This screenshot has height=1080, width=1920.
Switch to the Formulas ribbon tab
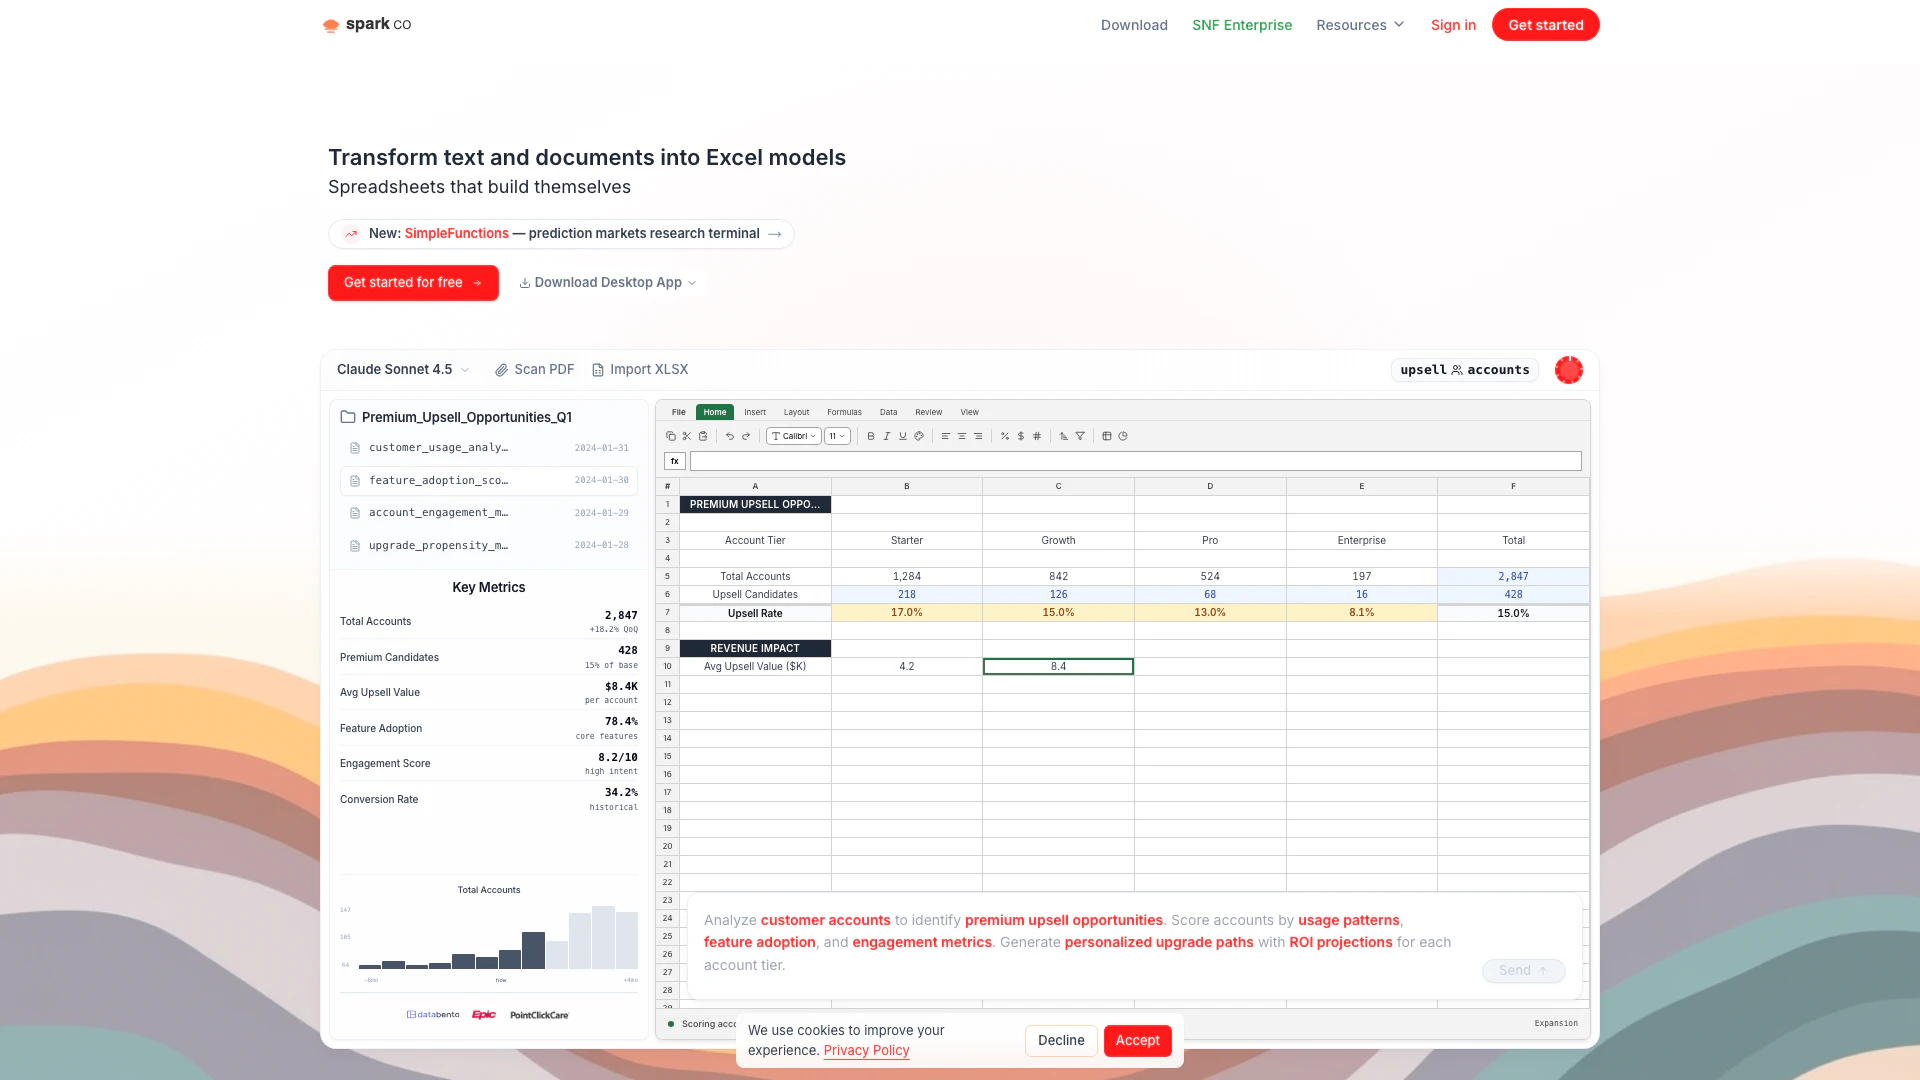coord(844,412)
